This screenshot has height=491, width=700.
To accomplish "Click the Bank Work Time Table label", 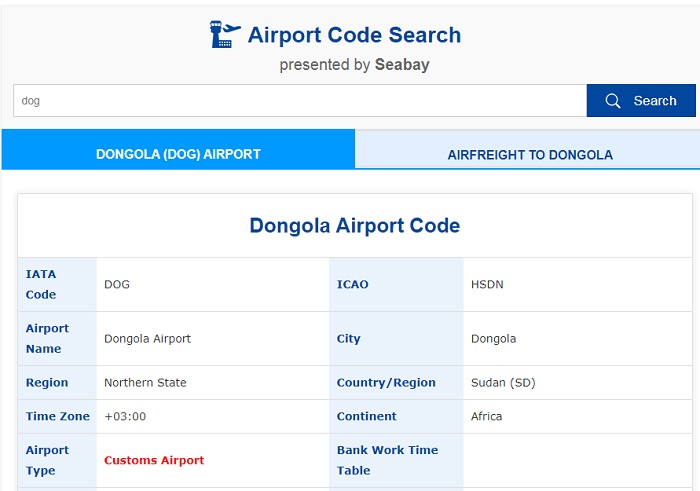I will tap(387, 460).
